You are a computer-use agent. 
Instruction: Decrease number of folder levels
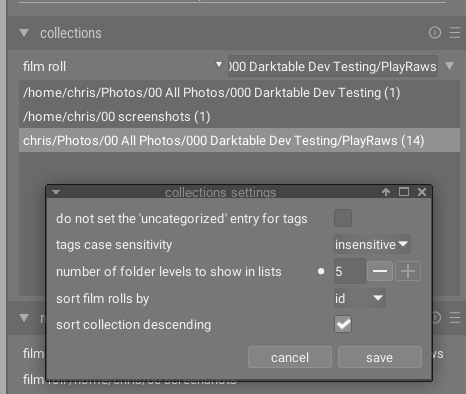point(380,271)
